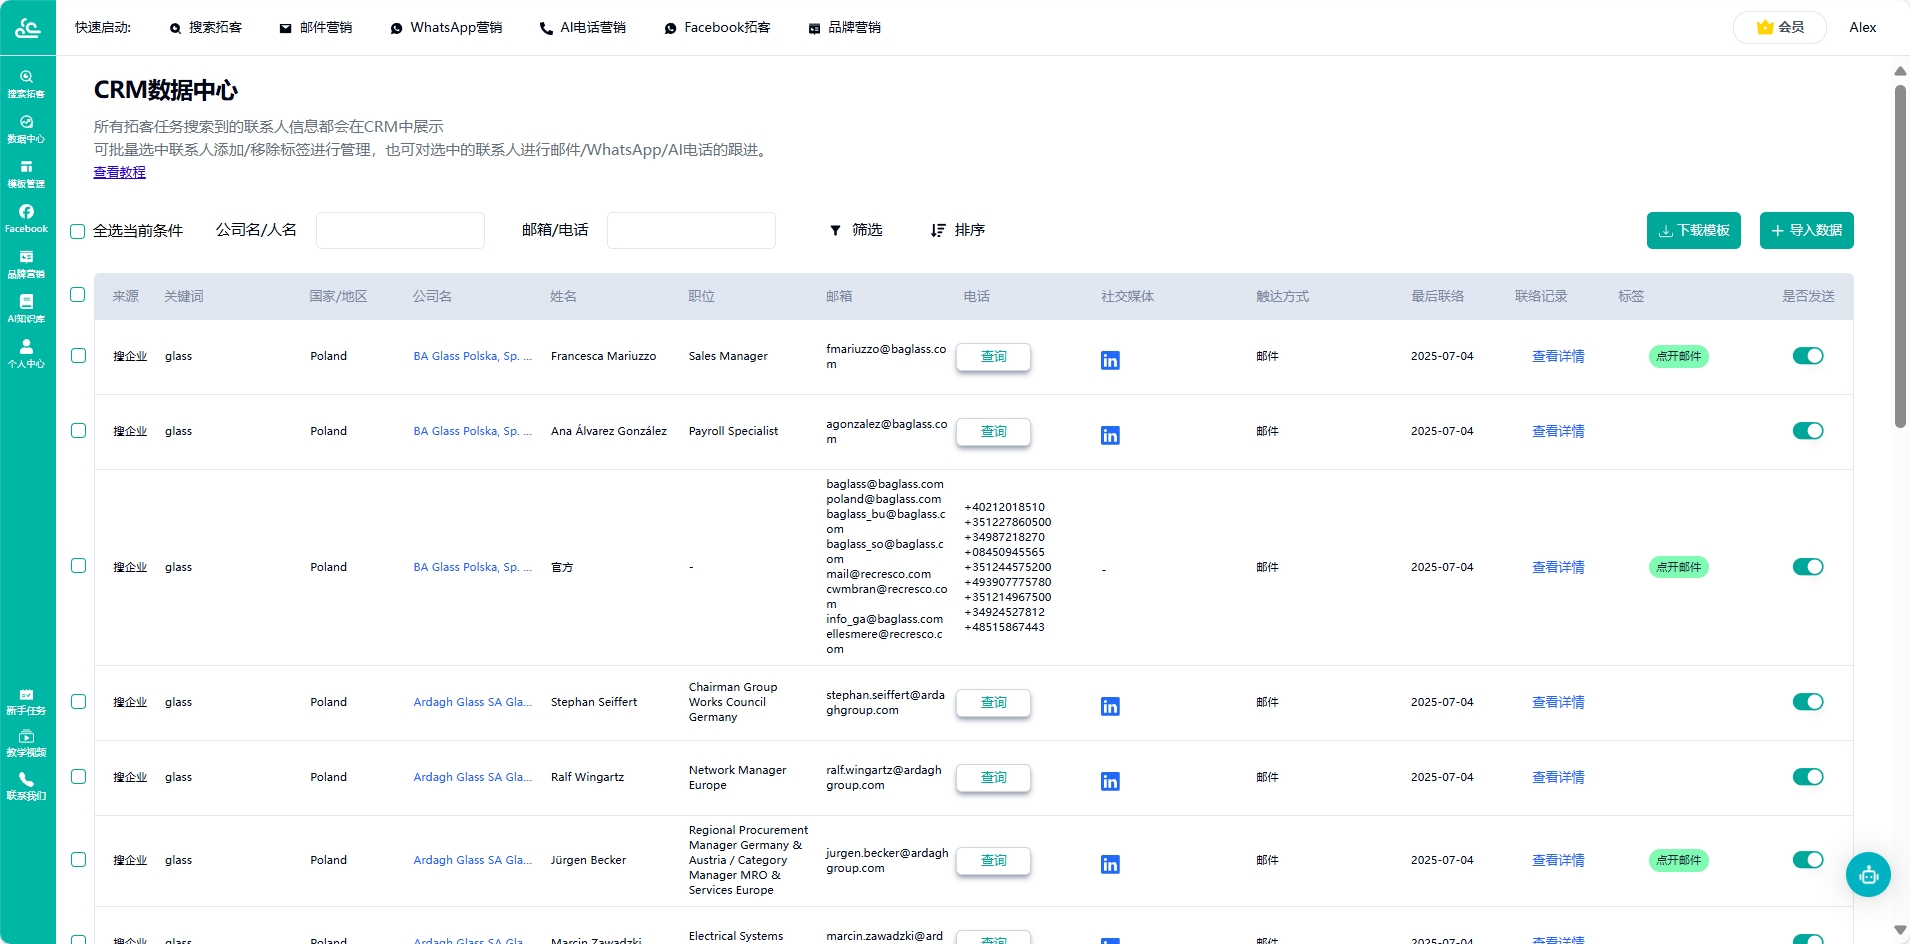Open 新手任务 in the left sidebar
Screen dimensions: 1910x944
(26, 701)
